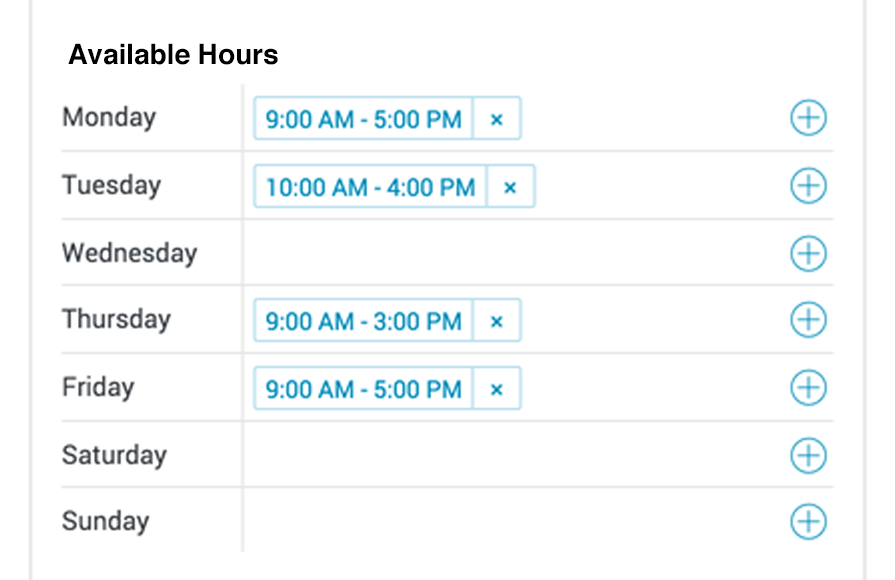Screen dimensions: 895x580
Task: Add a time slot to Tuesday
Action: tap(808, 186)
